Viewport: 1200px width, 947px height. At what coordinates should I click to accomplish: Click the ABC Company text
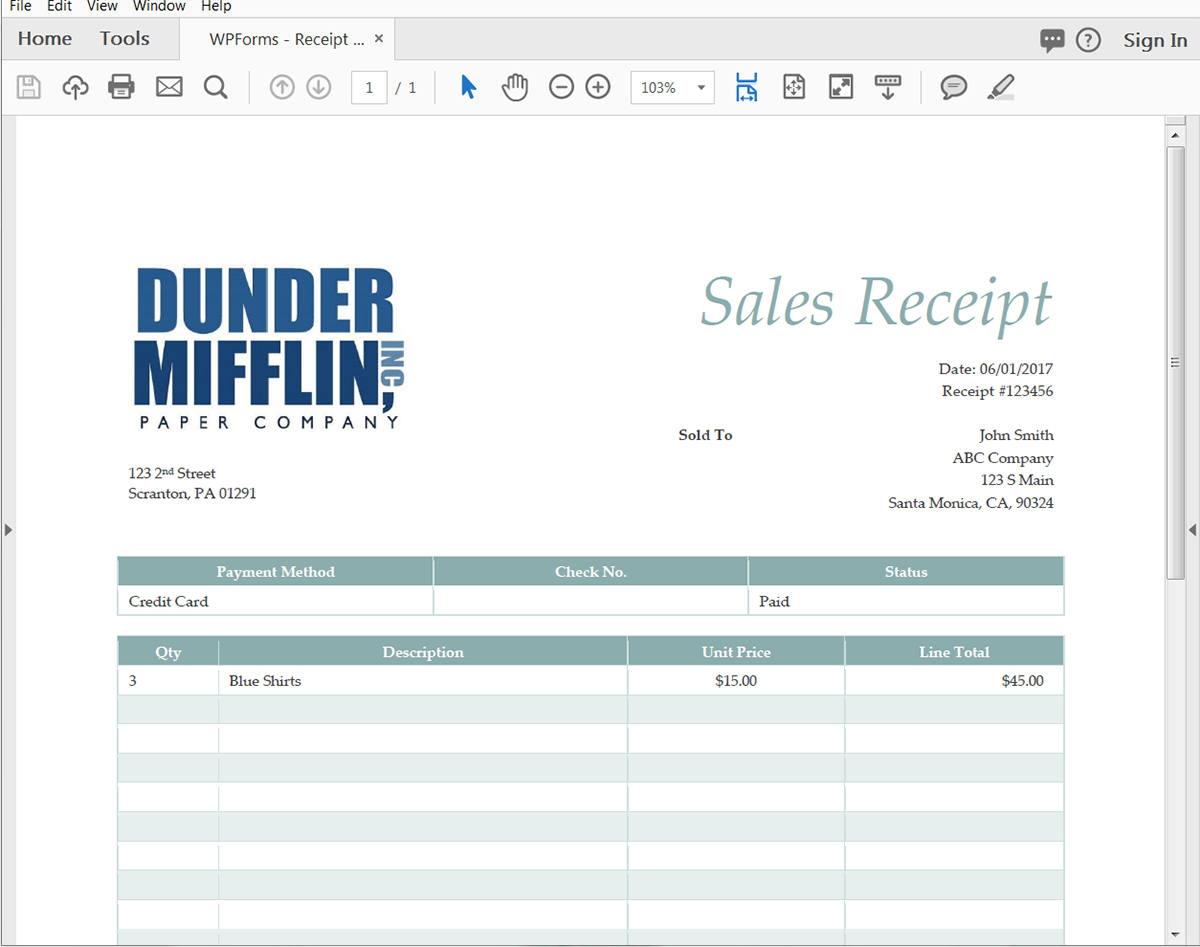pyautogui.click(x=1003, y=458)
